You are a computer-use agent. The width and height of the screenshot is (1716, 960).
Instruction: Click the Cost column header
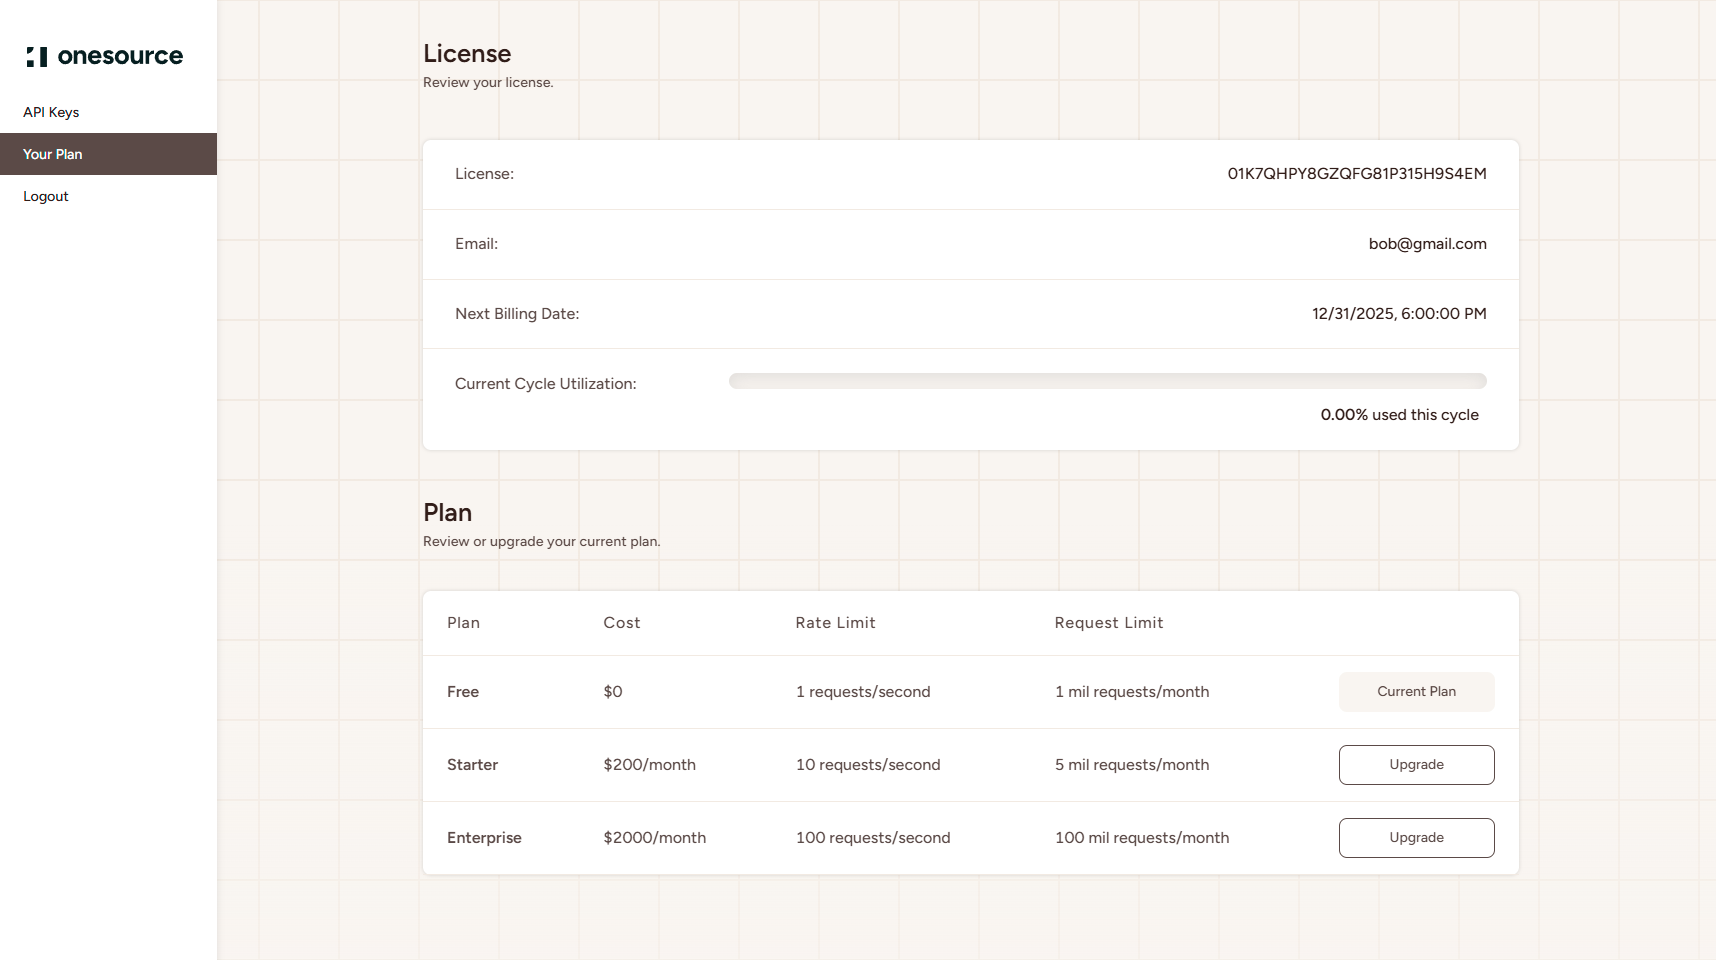(621, 622)
